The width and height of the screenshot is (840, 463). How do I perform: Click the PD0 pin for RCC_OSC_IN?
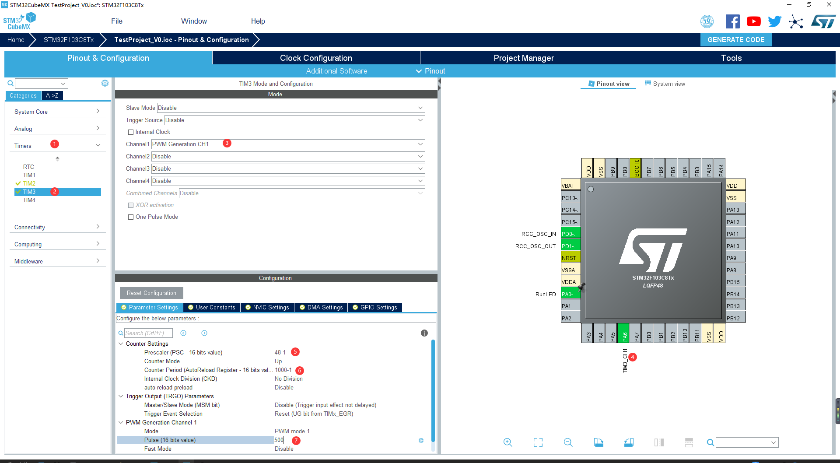point(570,234)
